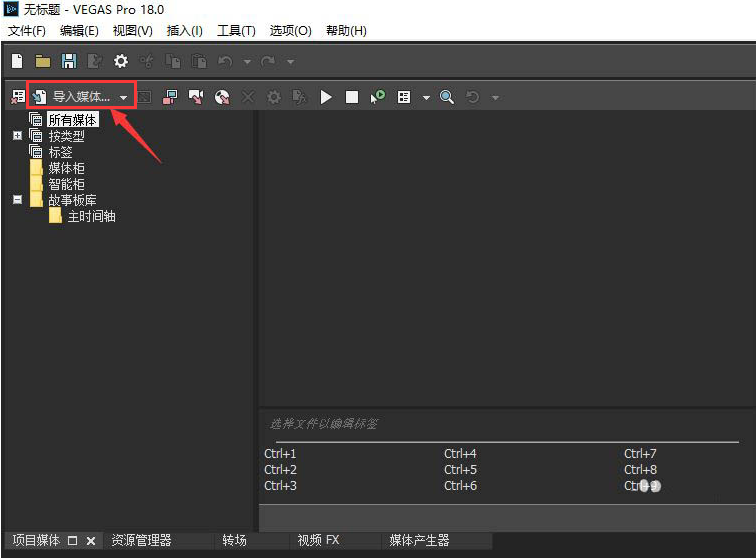756x558 pixels.
Task: Select 按类型 tree item
Action: [x=67, y=136]
